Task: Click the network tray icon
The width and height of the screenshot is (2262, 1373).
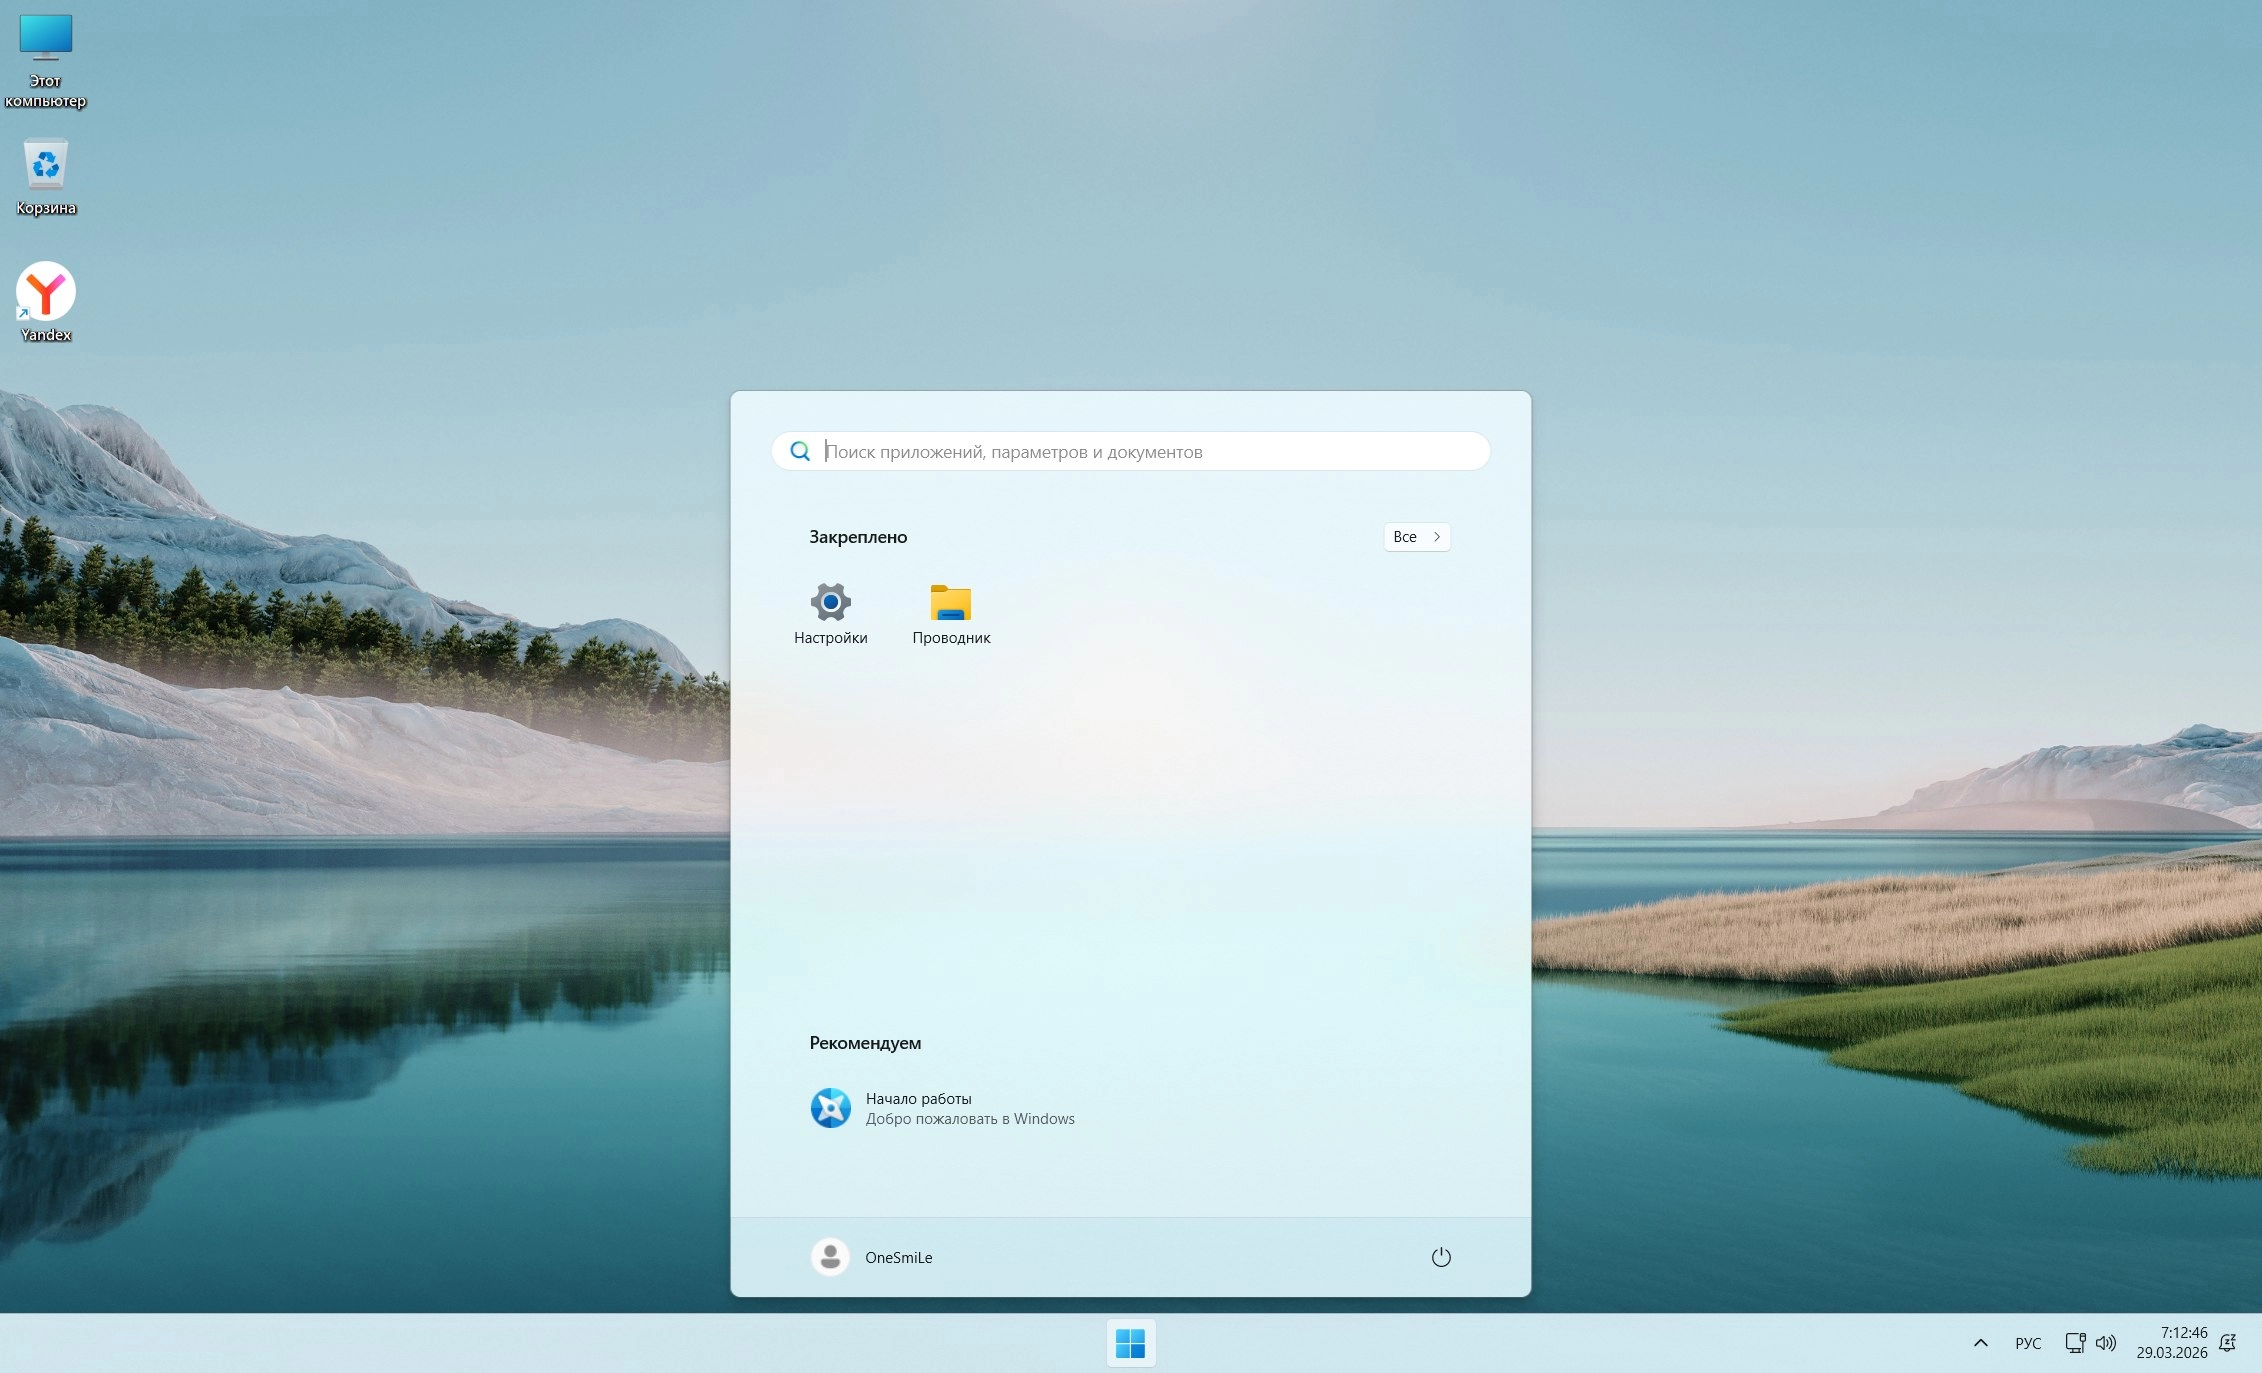Action: pos(2075,1343)
